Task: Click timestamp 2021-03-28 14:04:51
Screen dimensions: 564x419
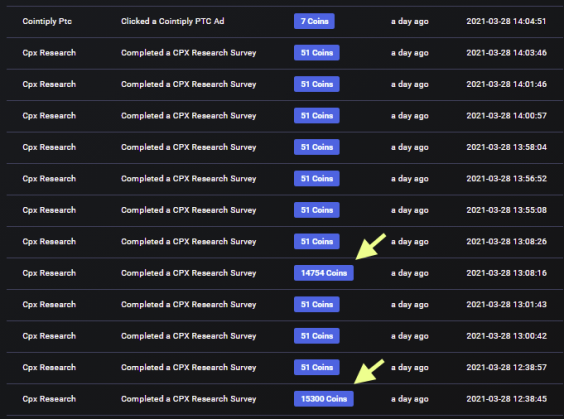Action: point(506,21)
